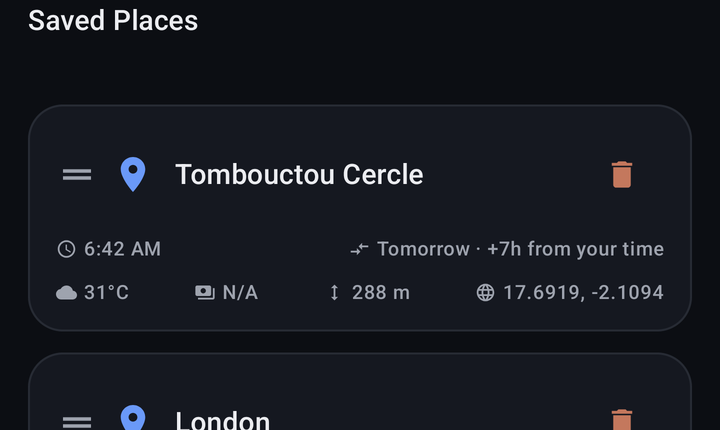Click the globe coordinates icon
This screenshot has height=430, width=720.
[x=485, y=293]
